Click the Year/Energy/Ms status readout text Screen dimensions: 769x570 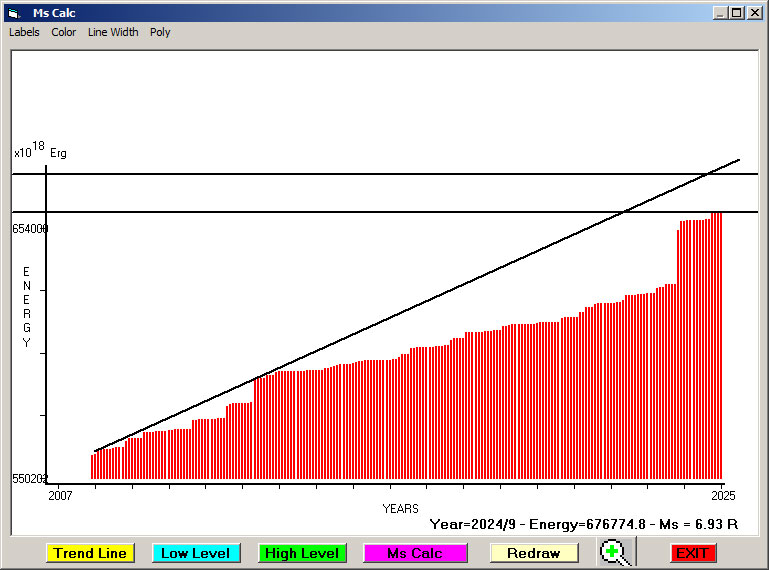[583, 523]
